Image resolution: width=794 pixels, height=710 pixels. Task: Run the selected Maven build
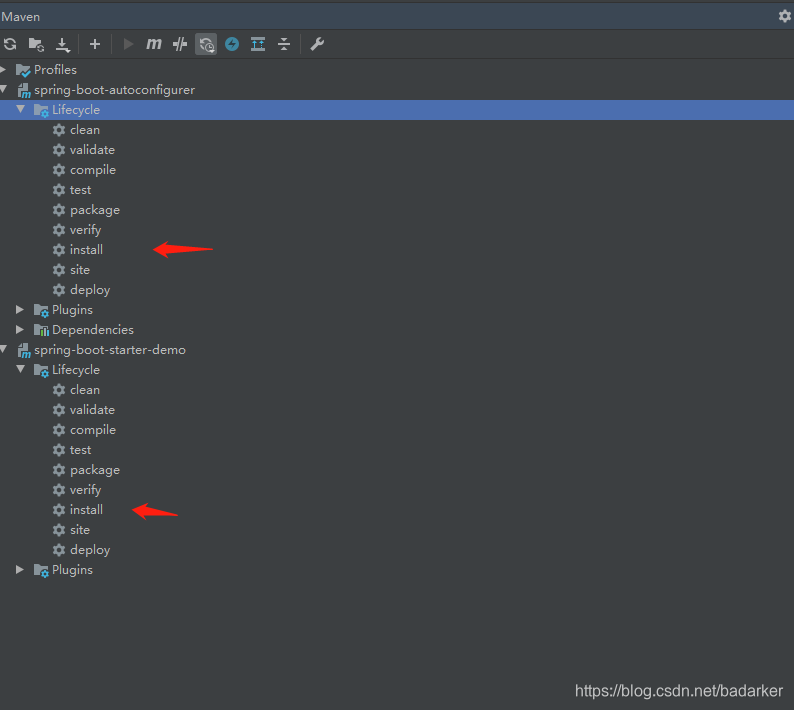[x=129, y=44]
